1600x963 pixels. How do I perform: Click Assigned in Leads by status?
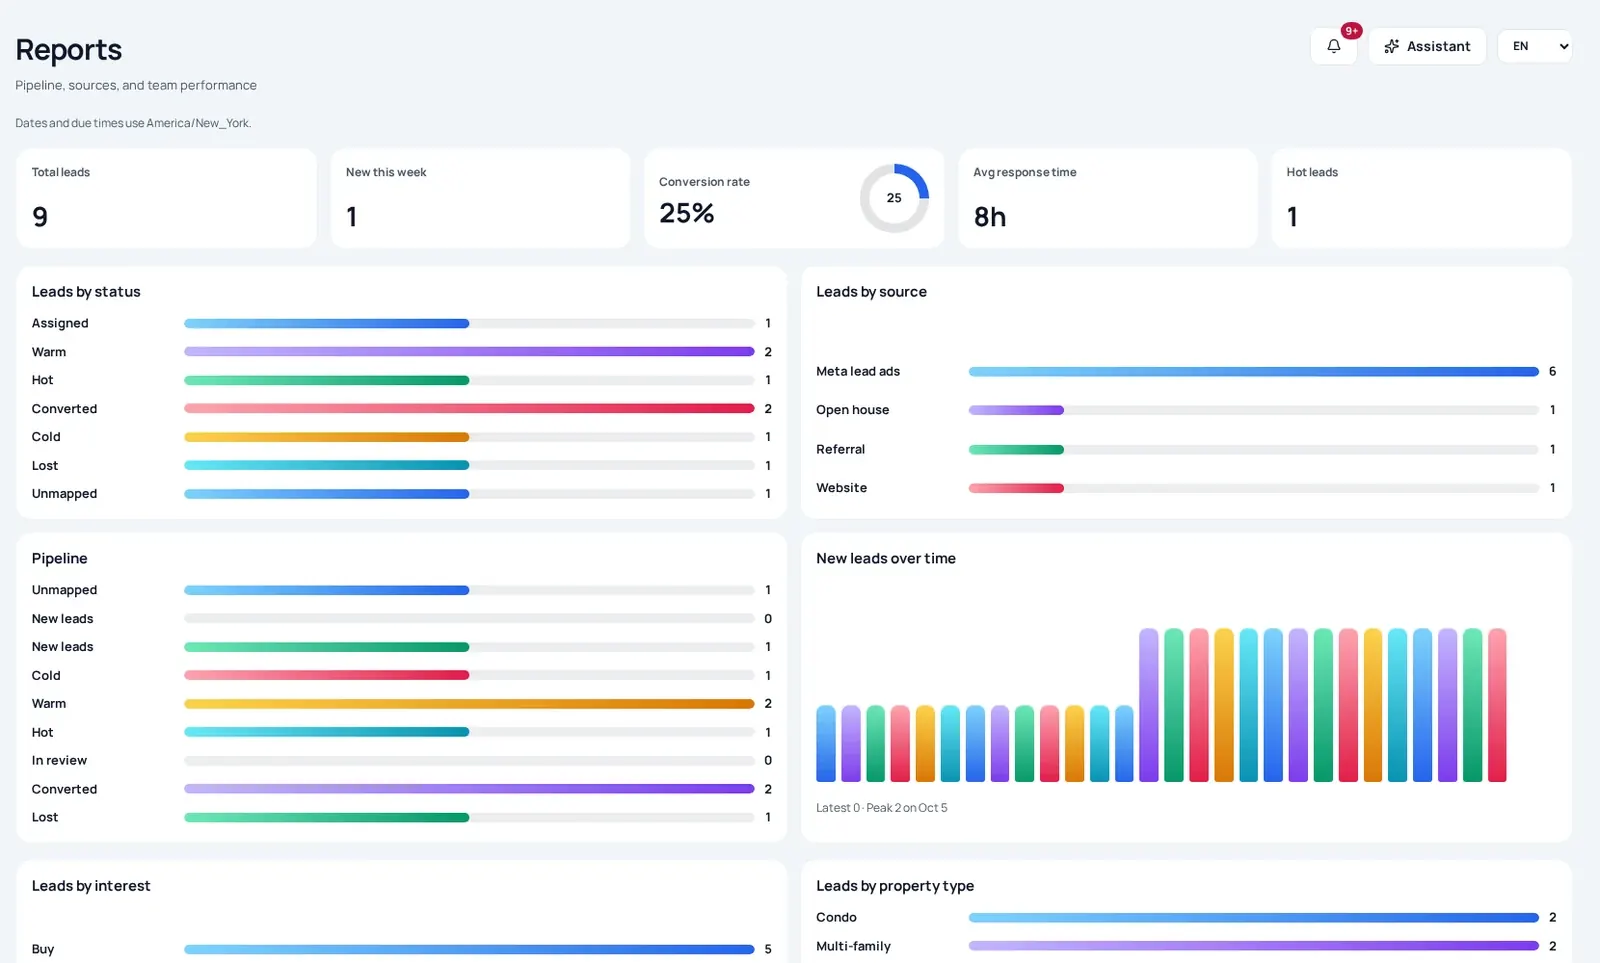tap(60, 323)
